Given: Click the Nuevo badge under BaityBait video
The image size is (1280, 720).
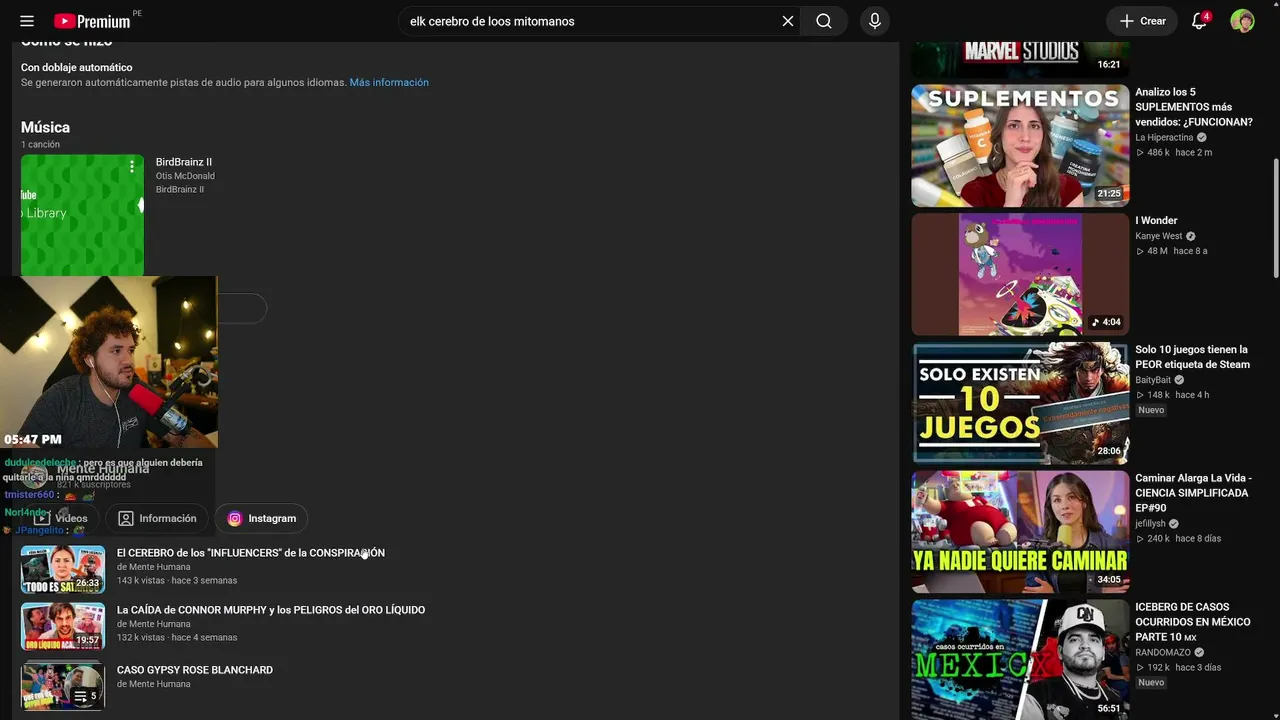Looking at the screenshot, I should coord(1151,410).
